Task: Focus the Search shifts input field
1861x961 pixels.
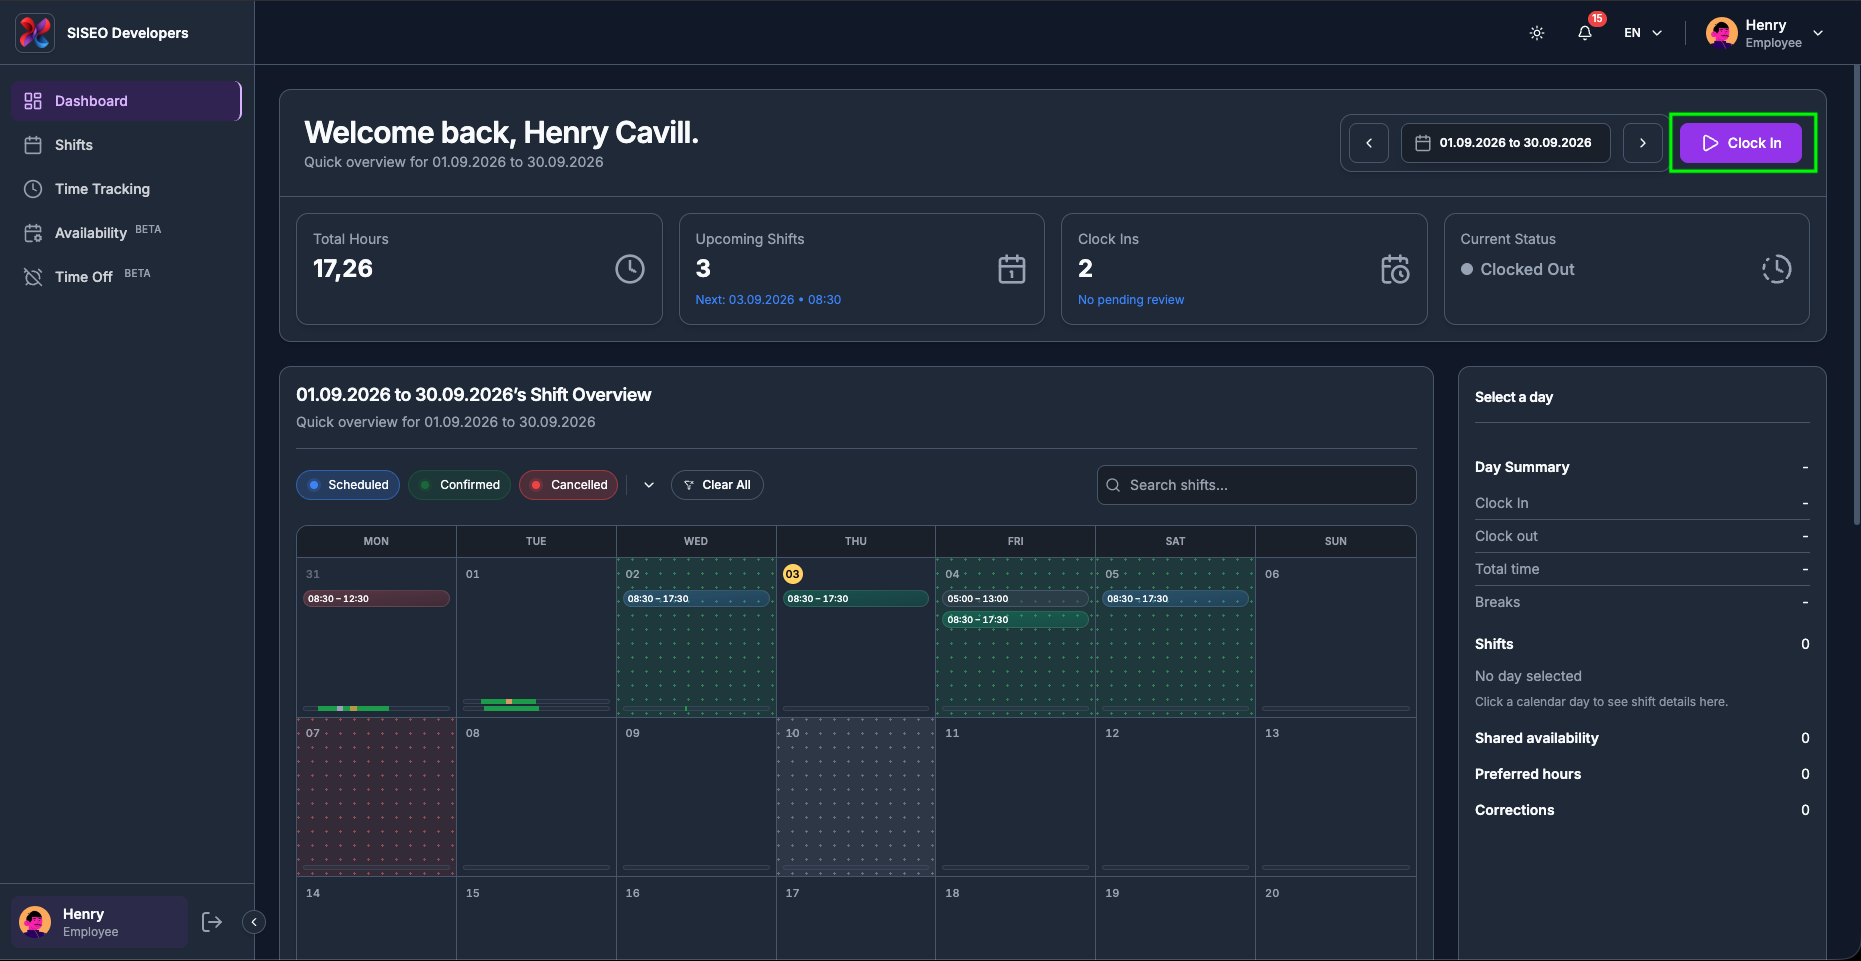Action: [1257, 485]
